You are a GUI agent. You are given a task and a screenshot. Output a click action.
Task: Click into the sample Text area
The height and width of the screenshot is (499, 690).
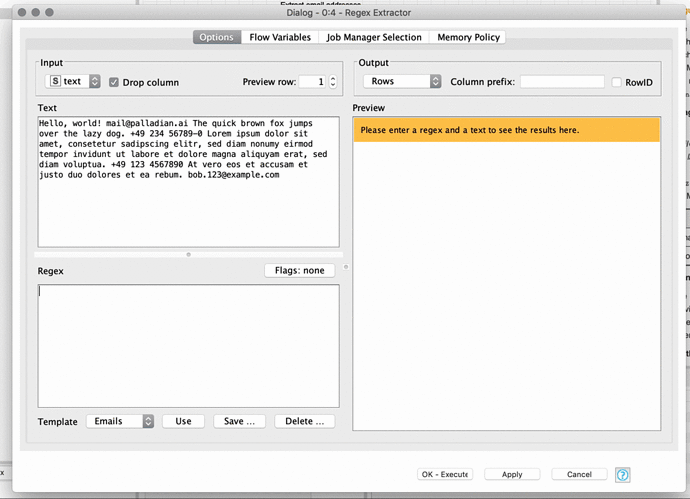tap(188, 182)
